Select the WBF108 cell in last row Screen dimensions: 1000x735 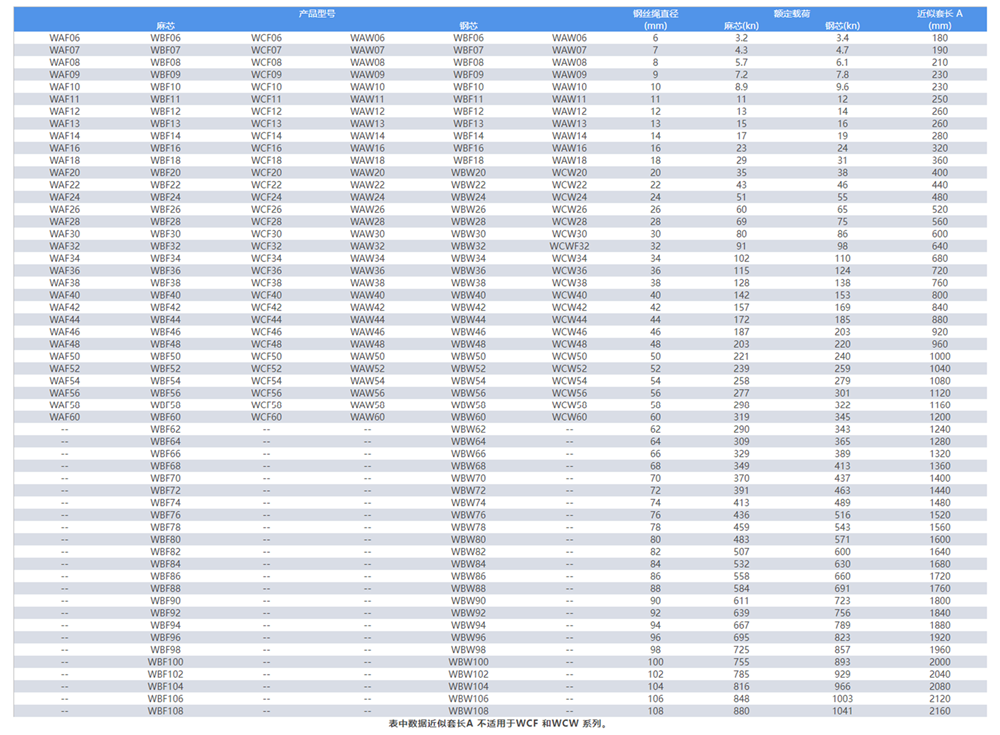(166, 711)
